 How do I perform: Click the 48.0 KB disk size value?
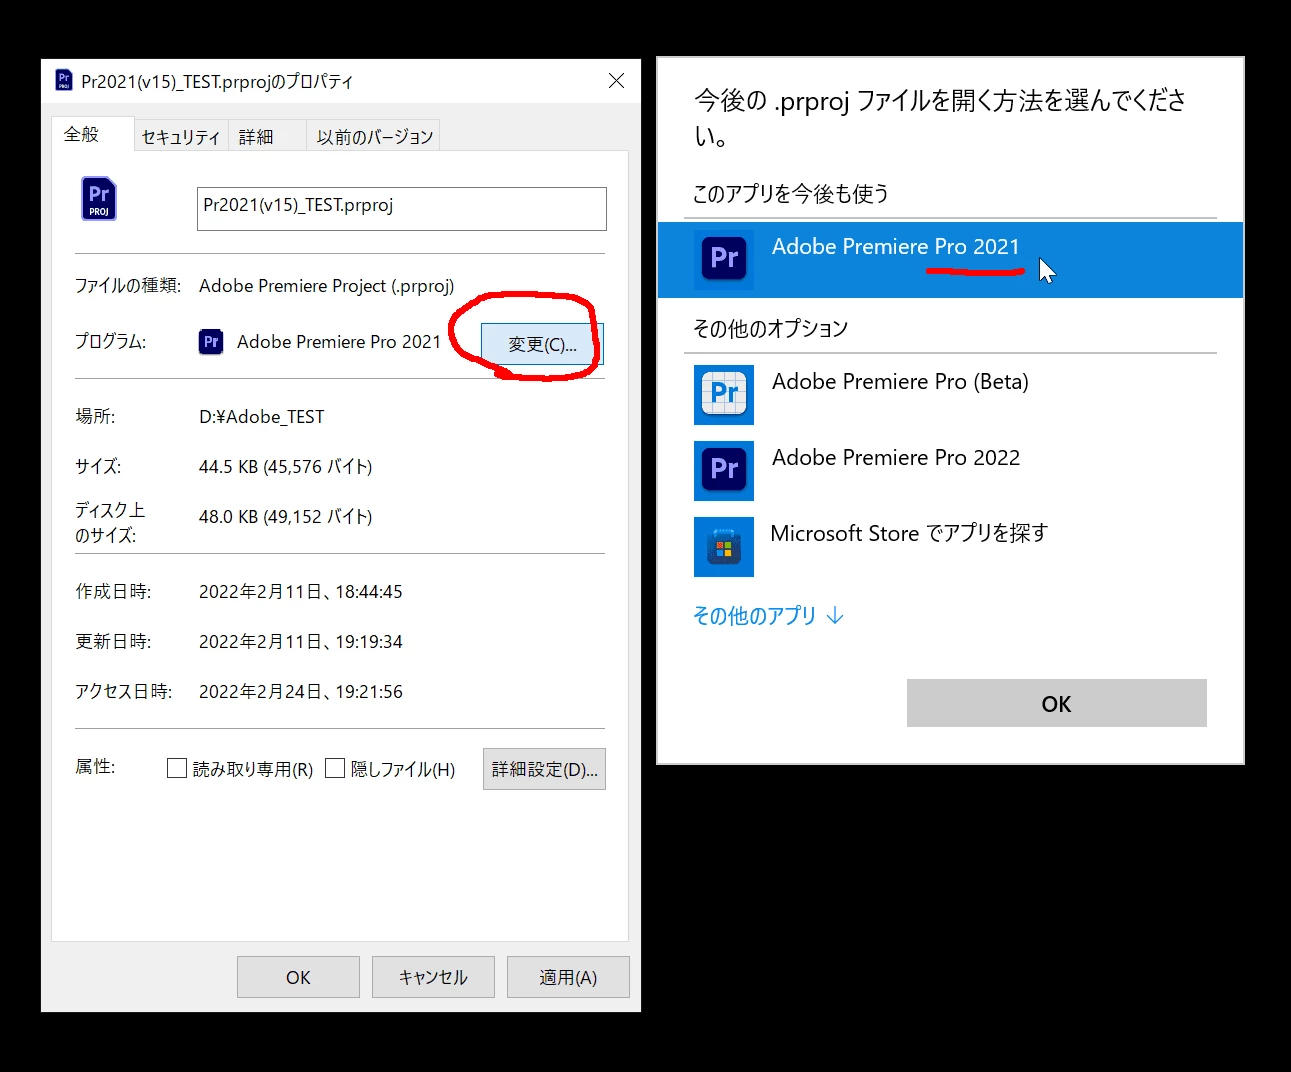[286, 517]
